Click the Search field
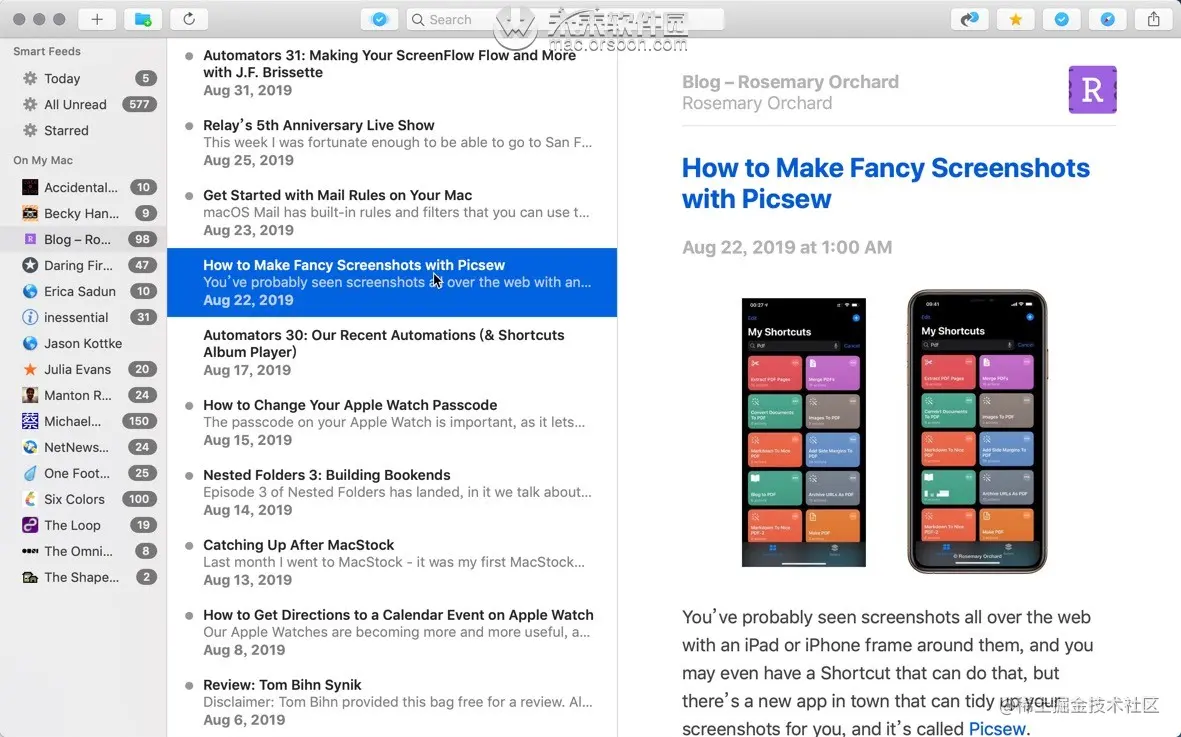Image resolution: width=1181 pixels, height=737 pixels. click(x=565, y=19)
